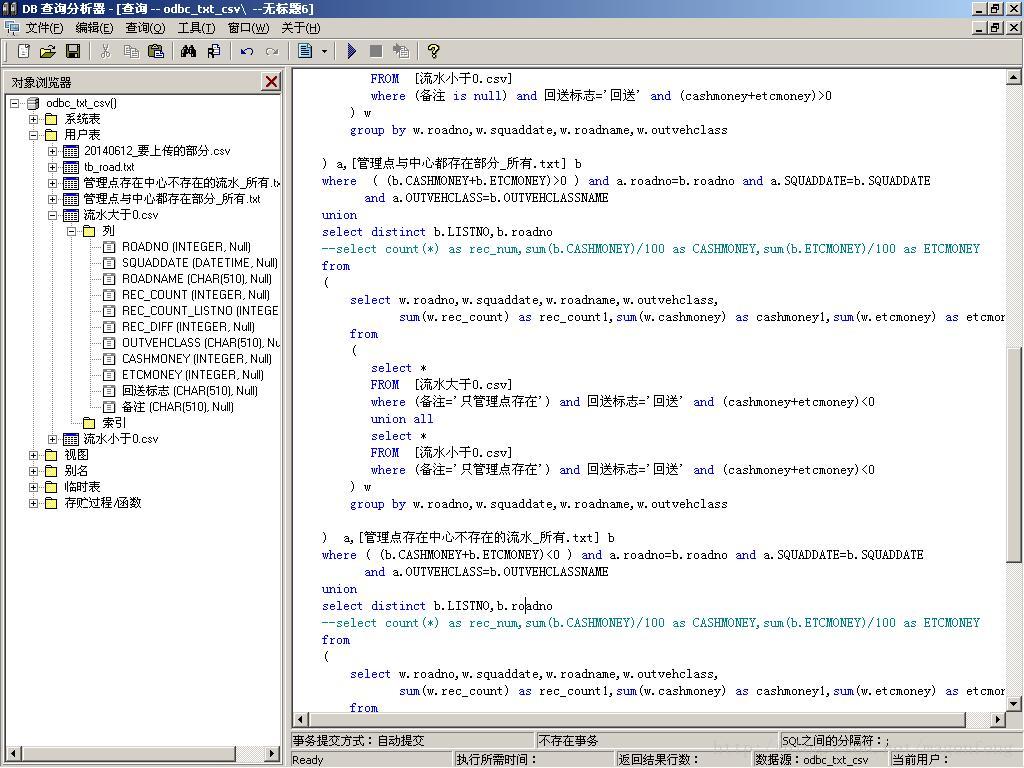Paste from clipboard using the toolbar icon
This screenshot has height=768, width=1024.
tap(155, 51)
